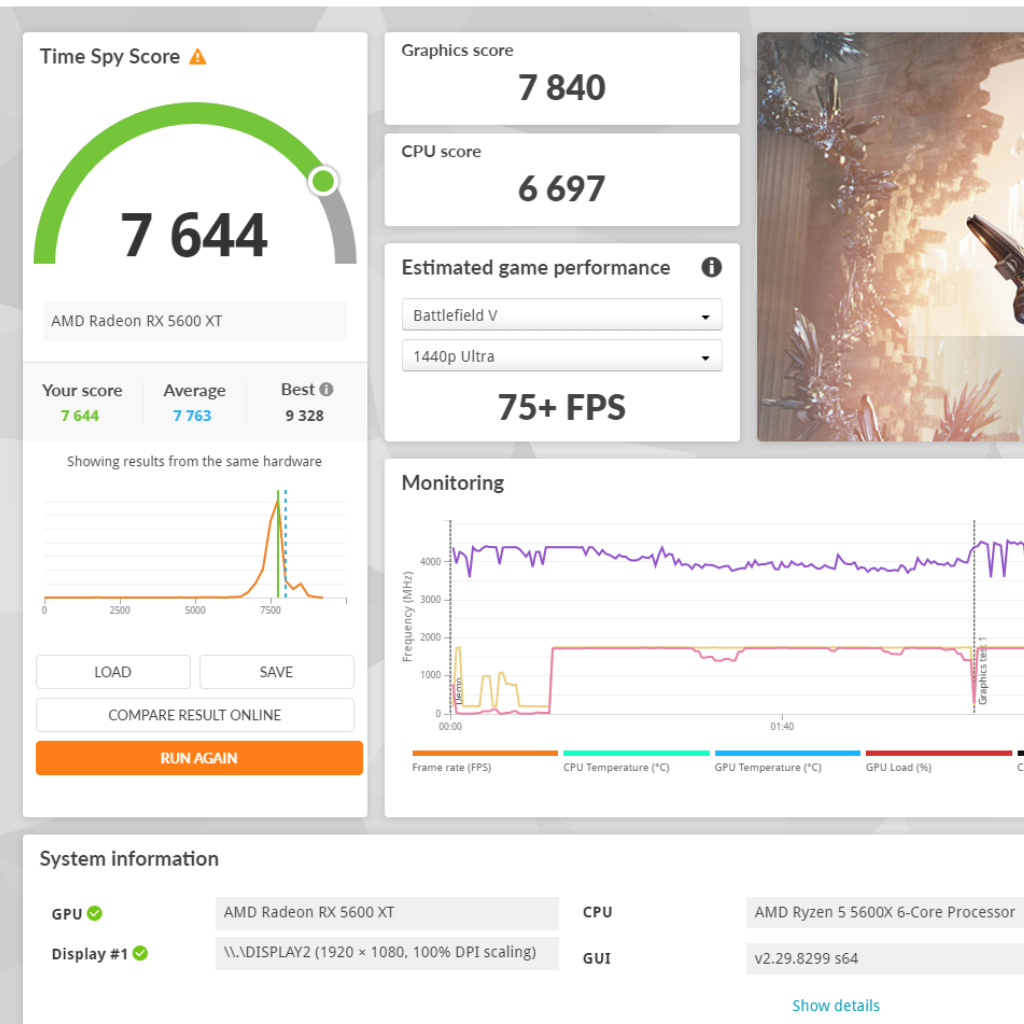Expand the 1440p Ultra resolution dropdown
The height and width of the screenshot is (1024, 1024).
pyautogui.click(x=561, y=357)
